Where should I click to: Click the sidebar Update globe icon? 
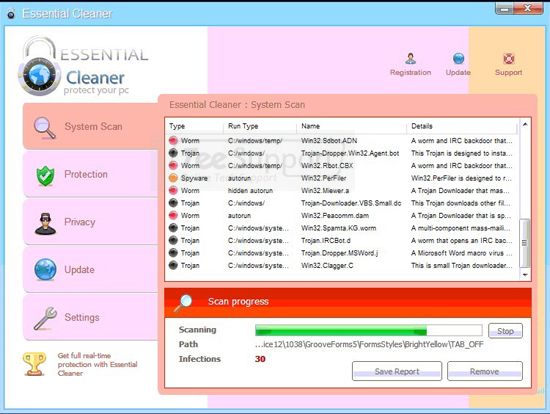pyautogui.click(x=45, y=269)
